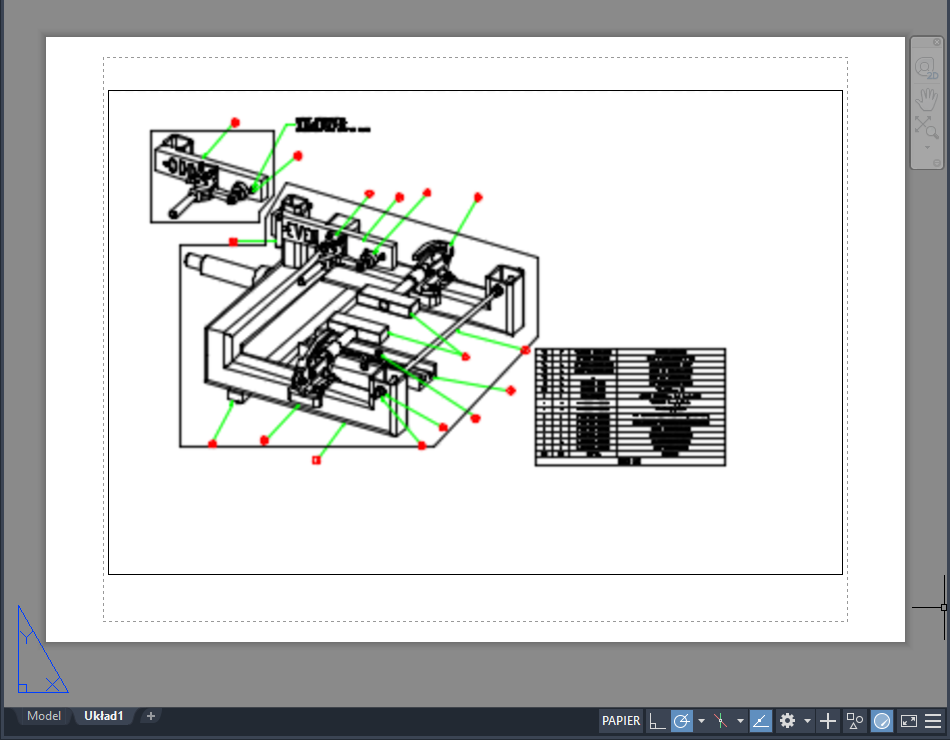Open isometric drafting dropdown arrow

pos(740,721)
